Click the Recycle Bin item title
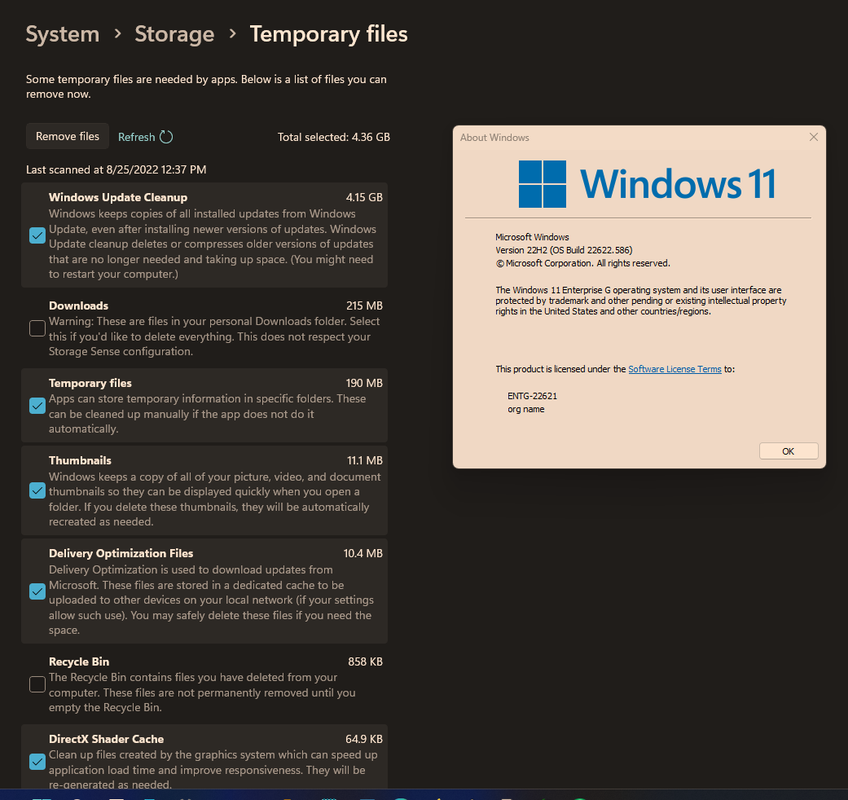The image size is (848, 800). (79, 662)
